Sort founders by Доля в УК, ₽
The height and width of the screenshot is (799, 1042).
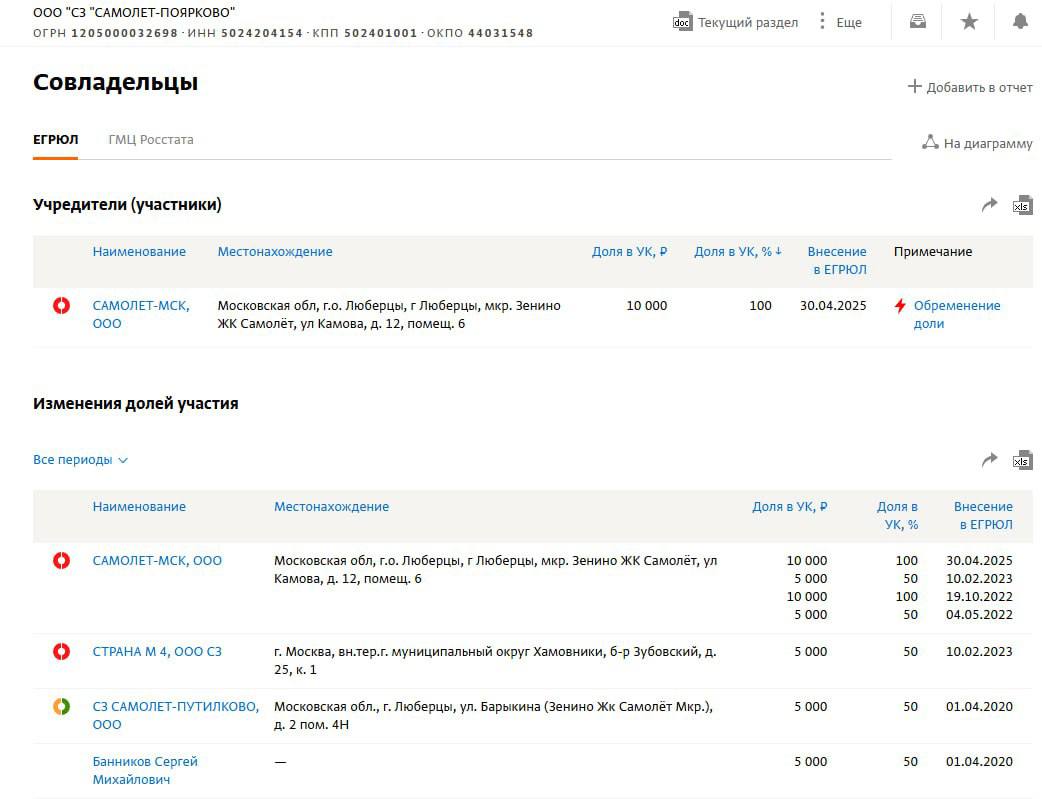pos(629,251)
